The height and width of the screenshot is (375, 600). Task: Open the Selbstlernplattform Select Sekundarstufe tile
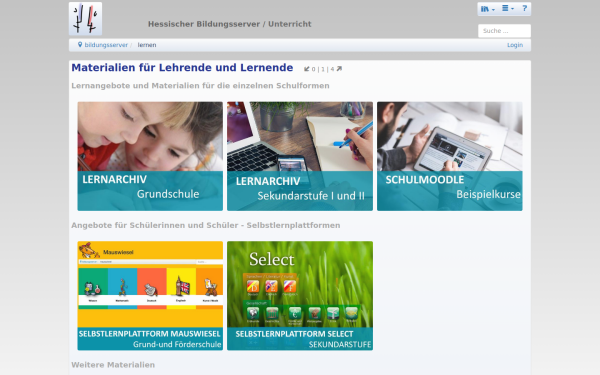tap(300, 295)
